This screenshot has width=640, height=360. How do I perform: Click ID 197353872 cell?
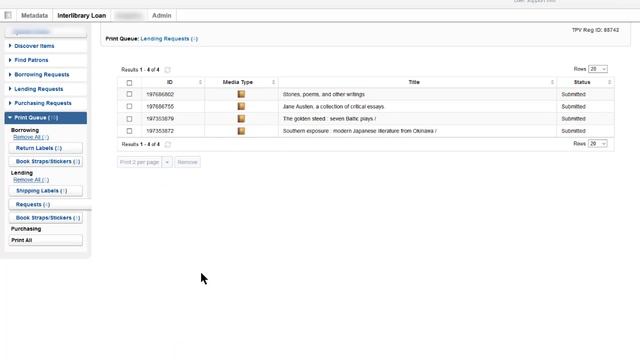click(160, 131)
